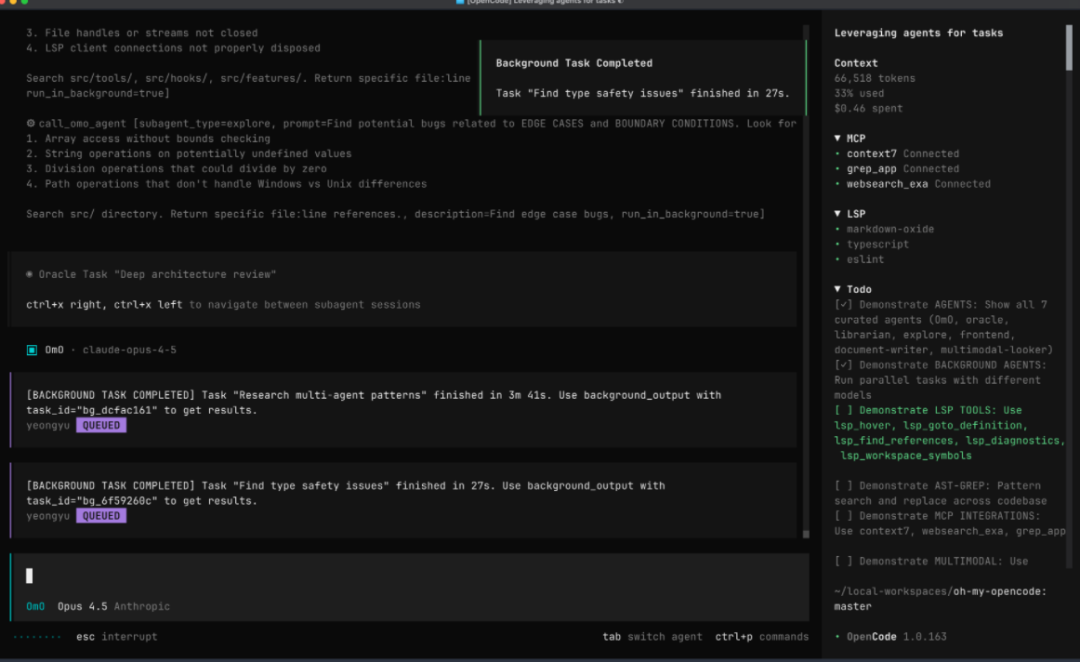The height and width of the screenshot is (662, 1080).
Task: Toggle the Demonstrate AGENTS todo checkbox
Action: [x=843, y=305]
